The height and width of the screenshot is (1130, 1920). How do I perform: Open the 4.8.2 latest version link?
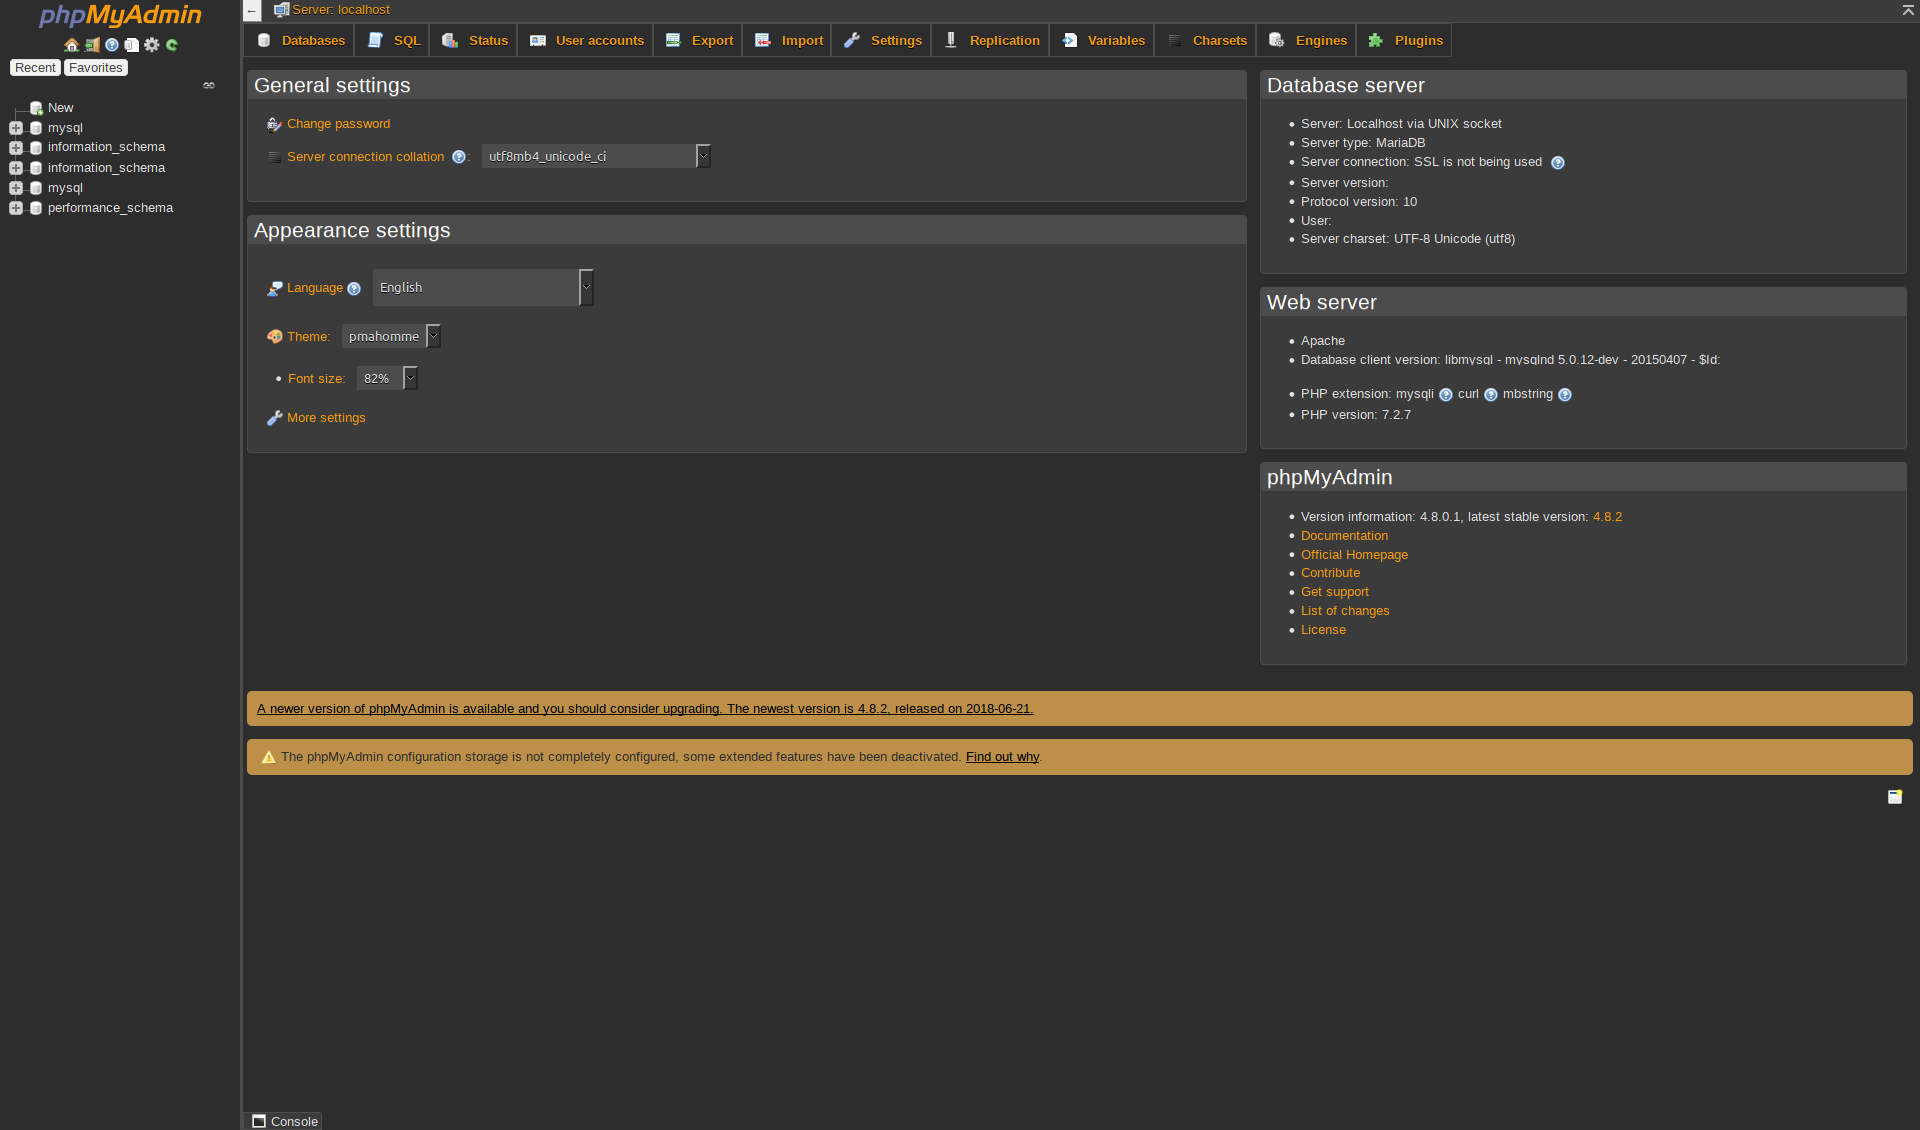tap(1606, 517)
